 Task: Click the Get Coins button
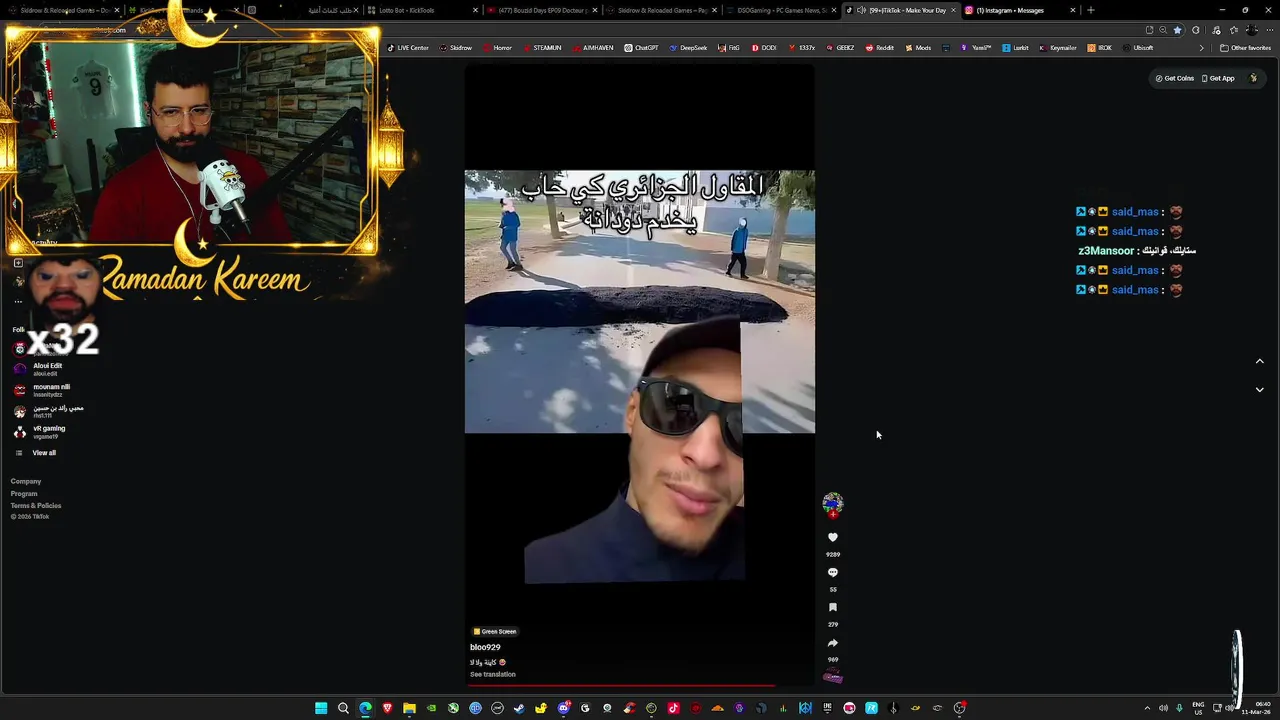point(1175,78)
